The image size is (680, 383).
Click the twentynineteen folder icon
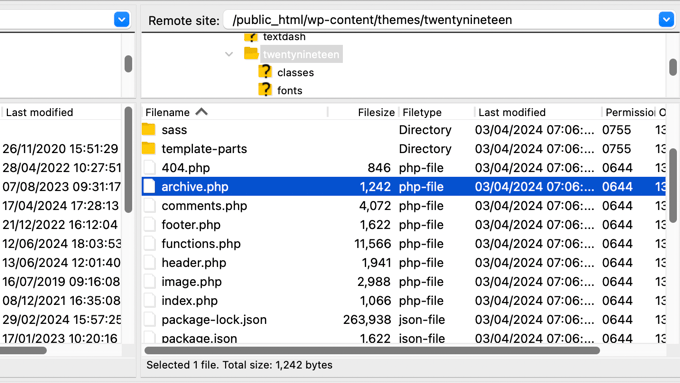click(x=251, y=53)
